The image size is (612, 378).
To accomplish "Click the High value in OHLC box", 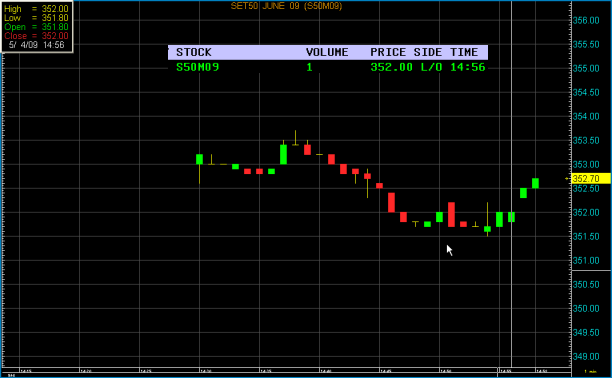I will click(55, 9).
